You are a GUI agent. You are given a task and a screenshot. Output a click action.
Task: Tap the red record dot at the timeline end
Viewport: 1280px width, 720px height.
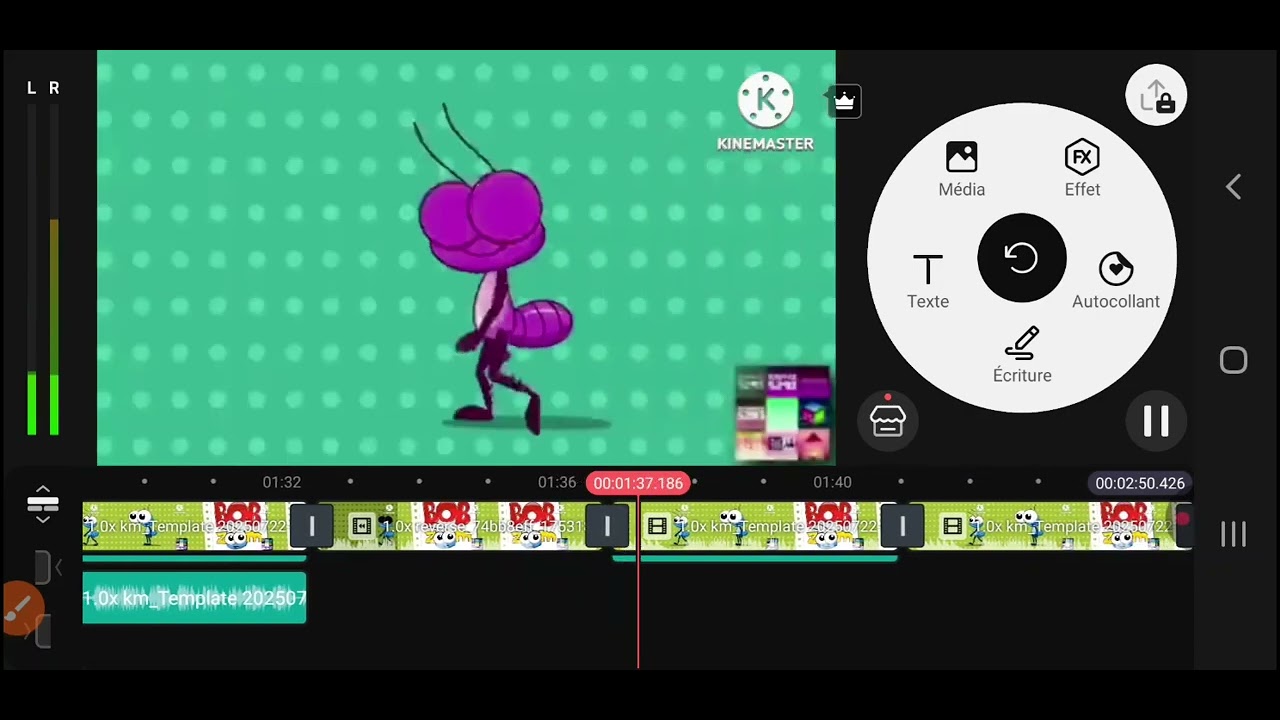pos(1183,519)
